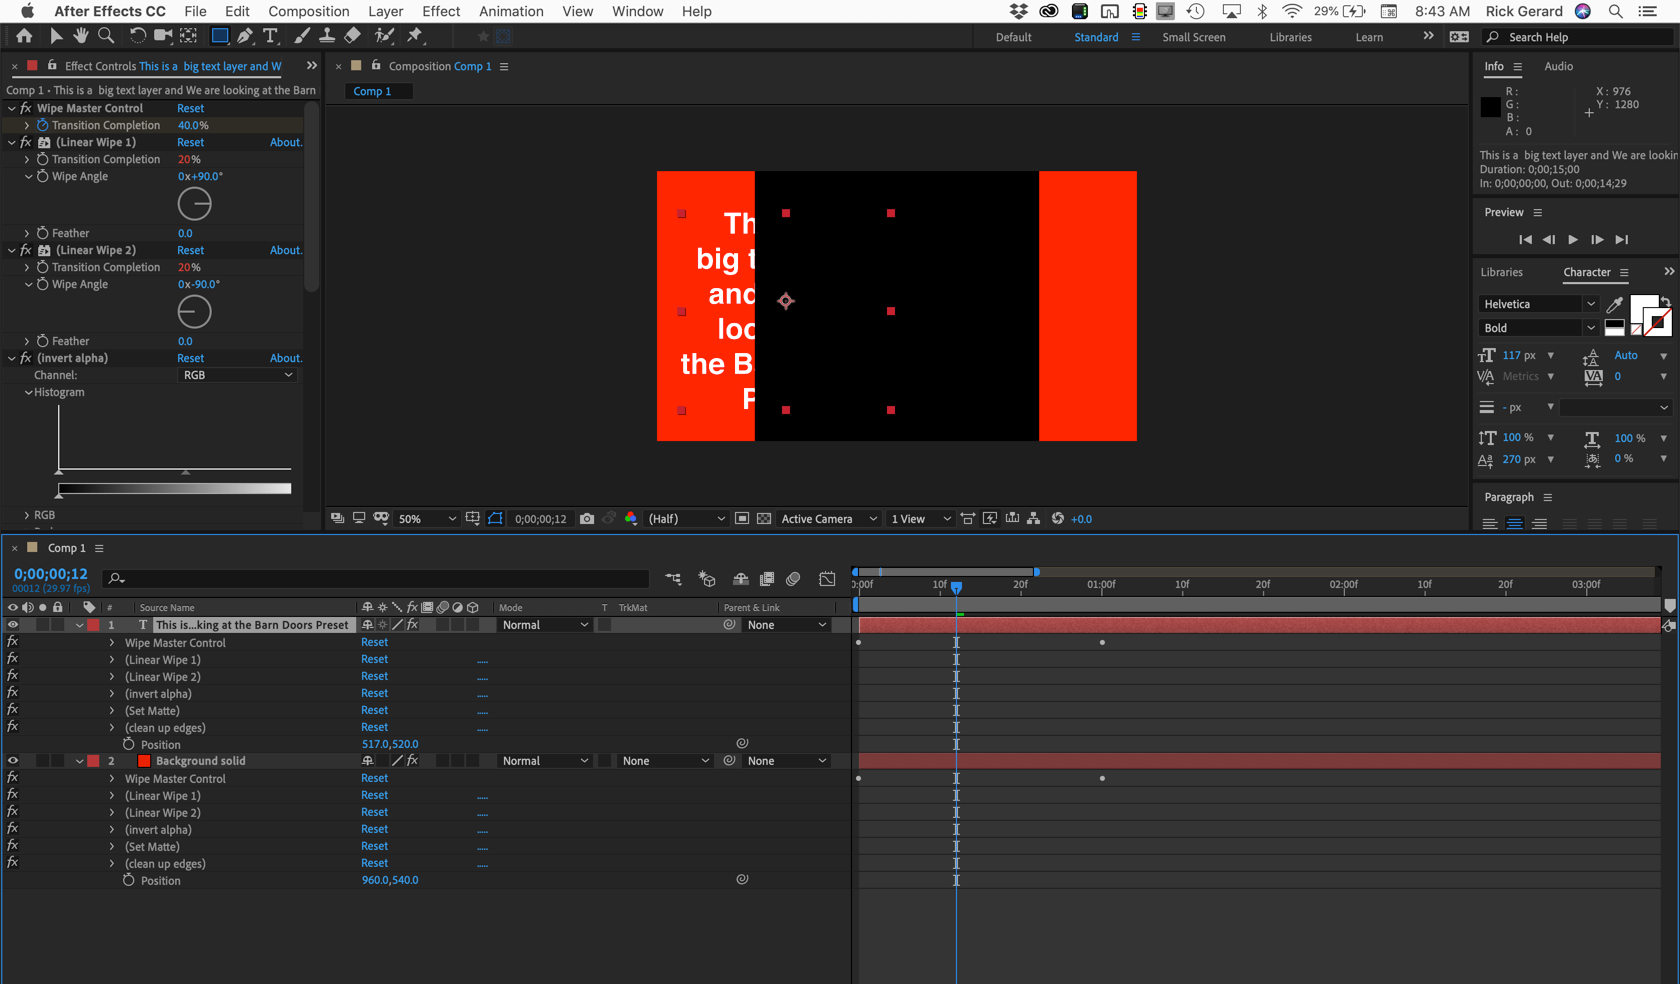Viewport: 1680px width, 984px height.
Task: Take a snapshot with camera icon
Action: 587,519
